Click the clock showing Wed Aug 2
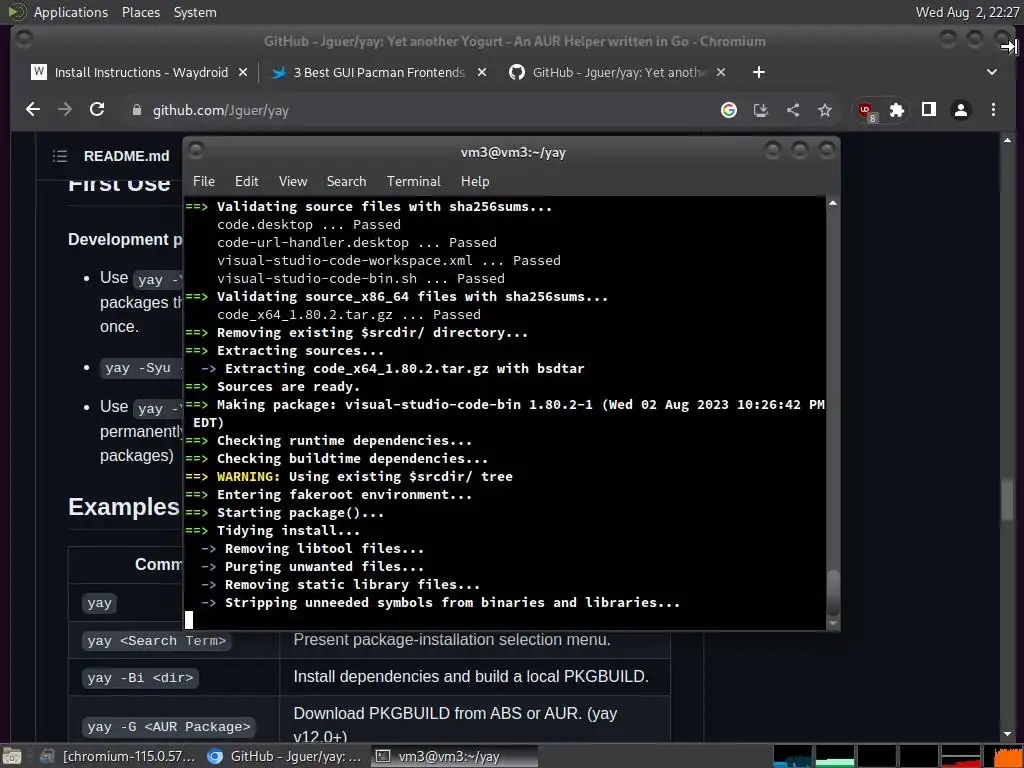This screenshot has width=1024, height=768. [967, 12]
